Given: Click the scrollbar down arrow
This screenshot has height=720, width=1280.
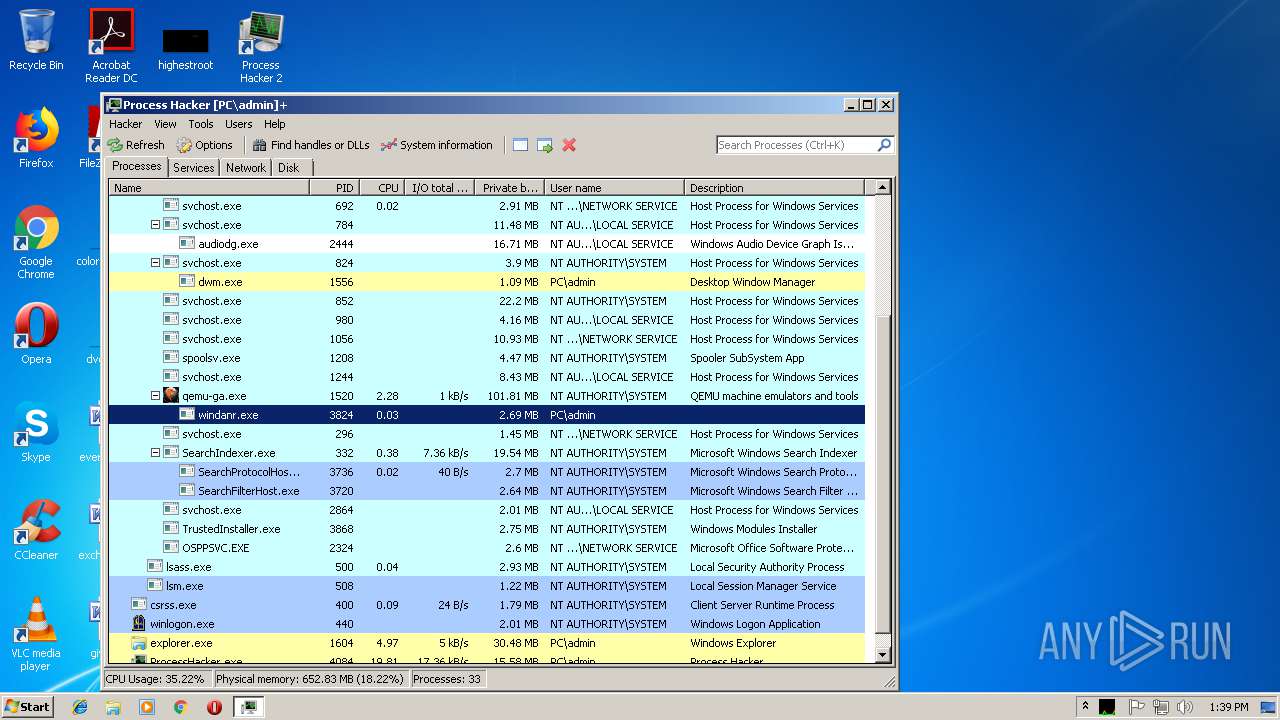Looking at the screenshot, I should coord(882,654).
